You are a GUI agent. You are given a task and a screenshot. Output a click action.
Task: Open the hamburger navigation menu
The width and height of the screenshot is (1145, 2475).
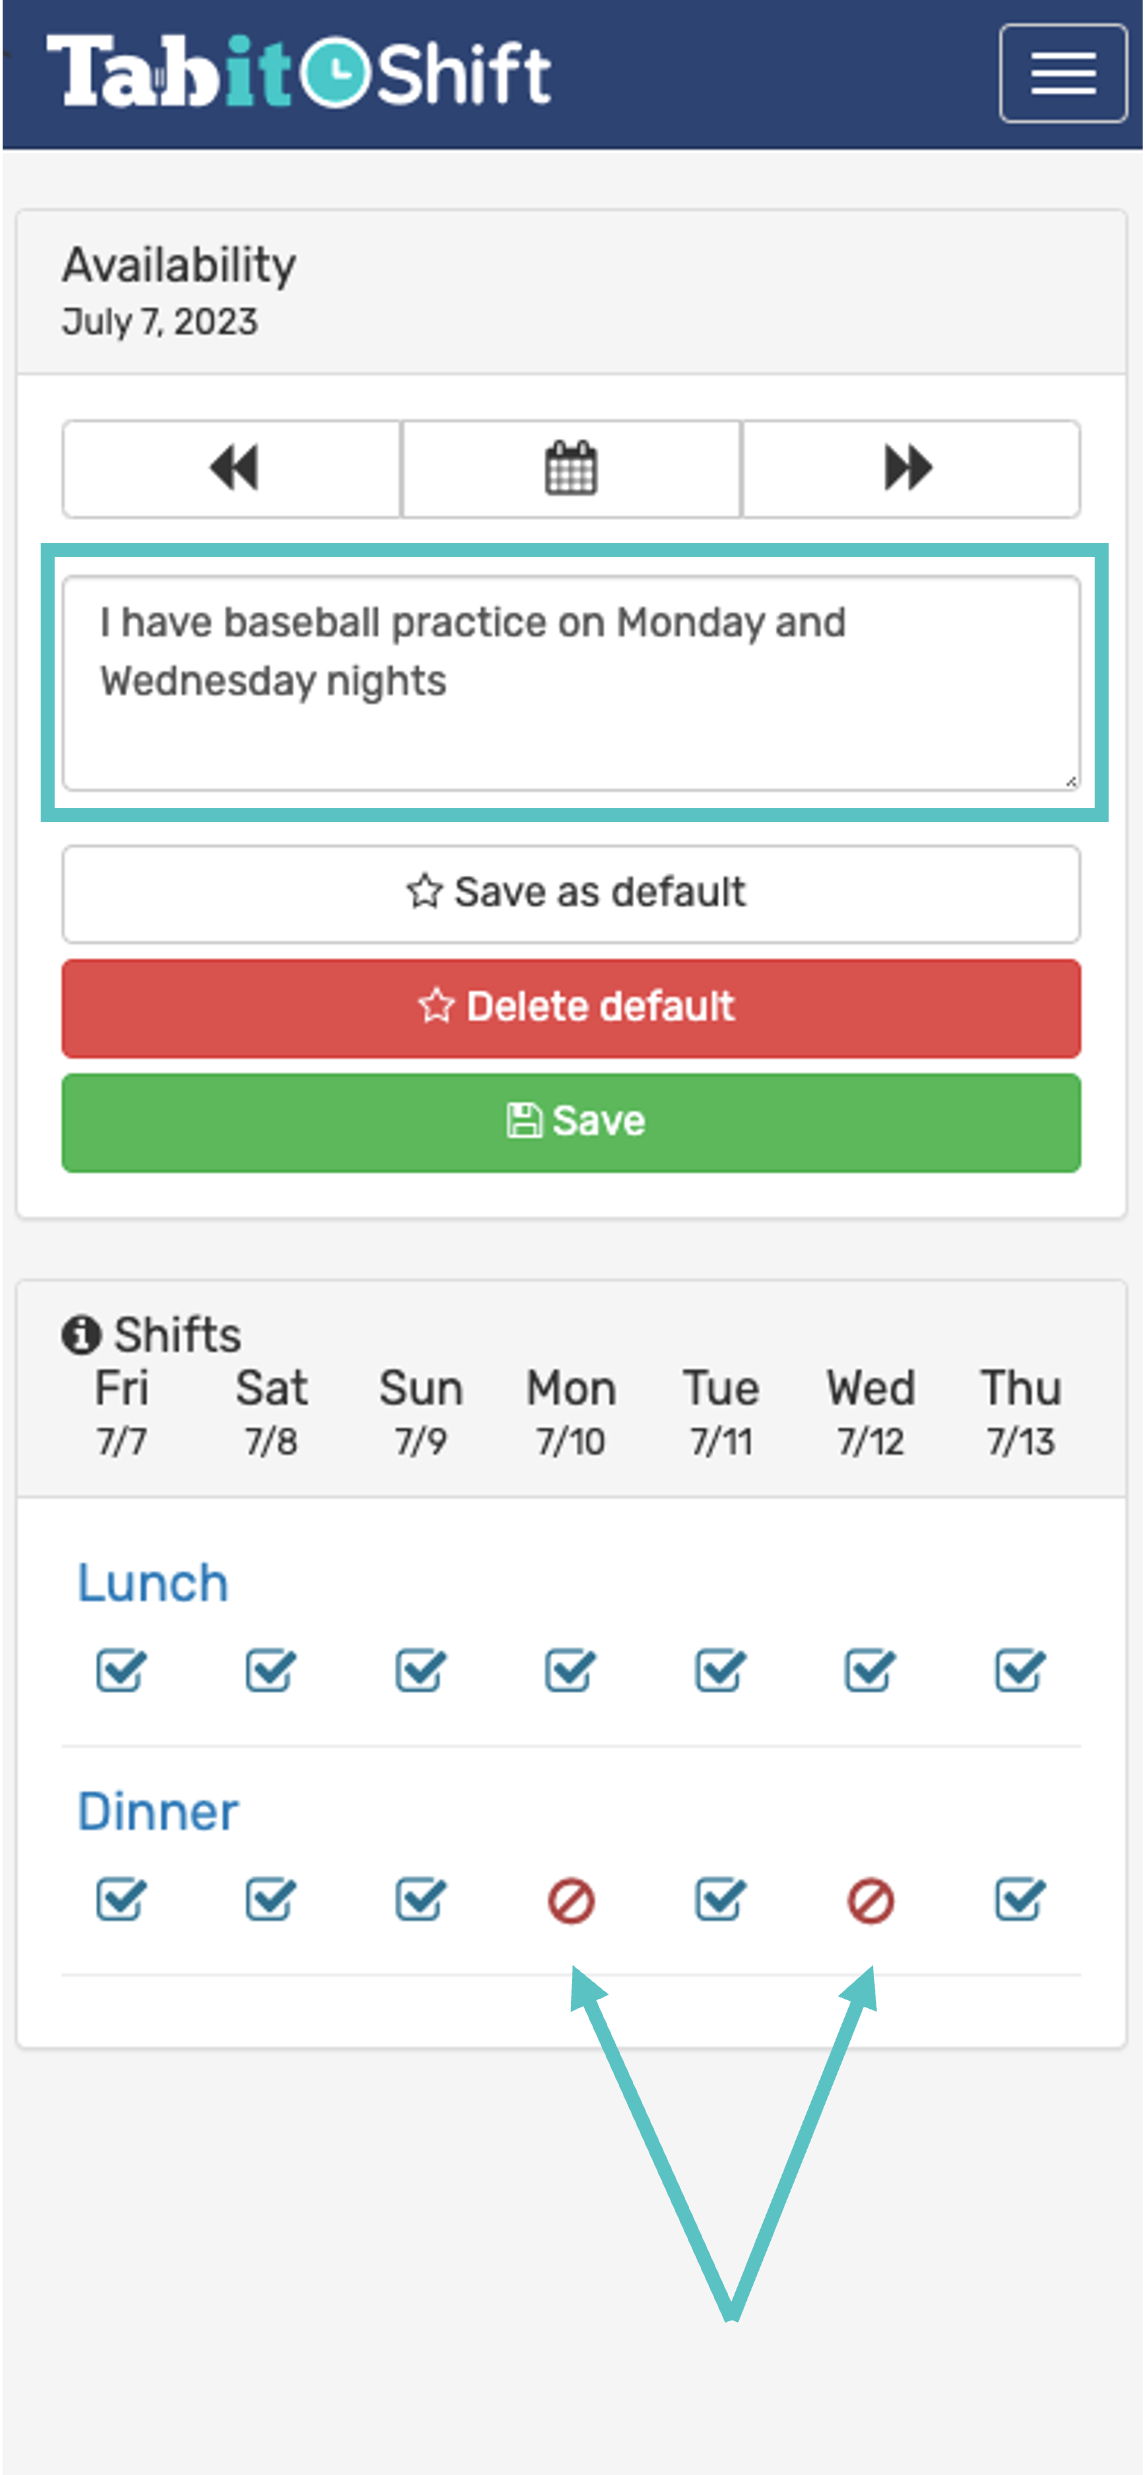pos(1062,73)
